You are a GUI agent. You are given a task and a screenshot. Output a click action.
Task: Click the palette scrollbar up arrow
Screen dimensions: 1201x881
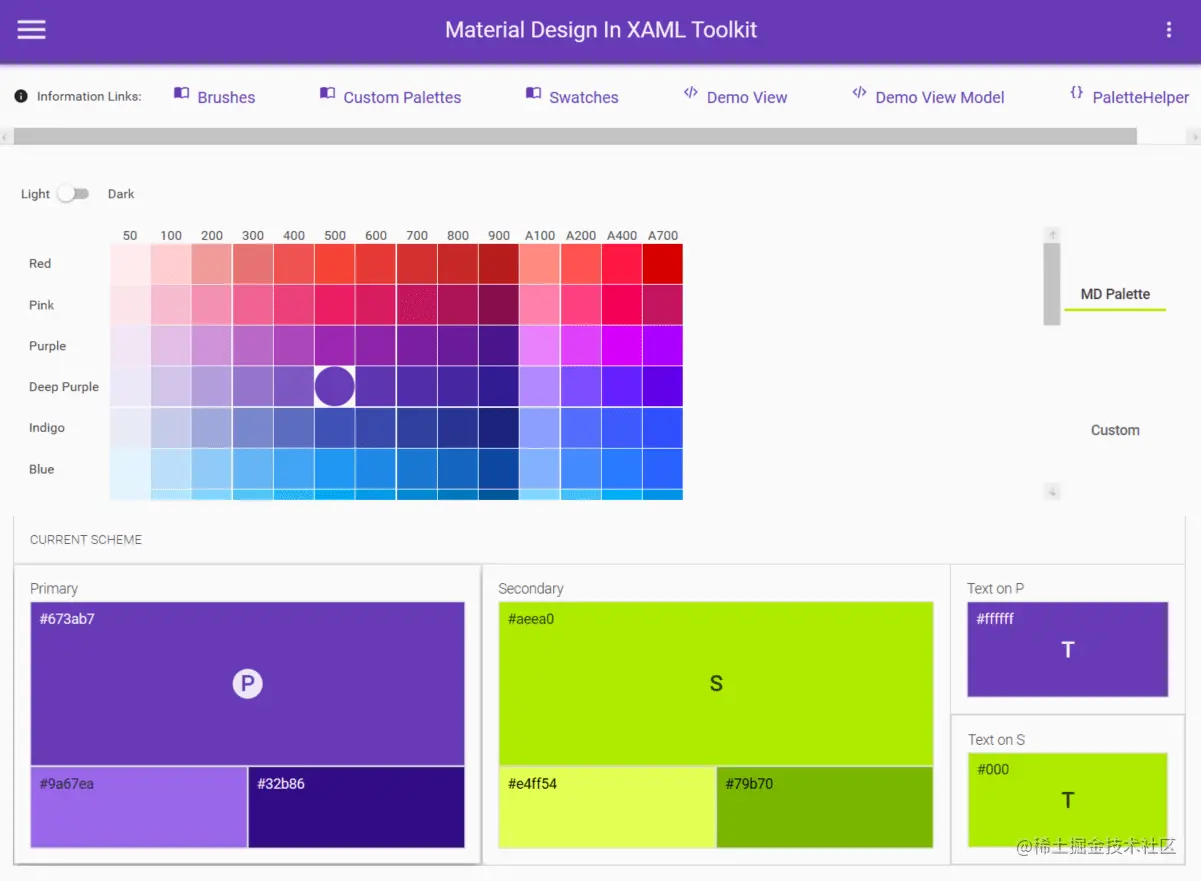[1052, 235]
